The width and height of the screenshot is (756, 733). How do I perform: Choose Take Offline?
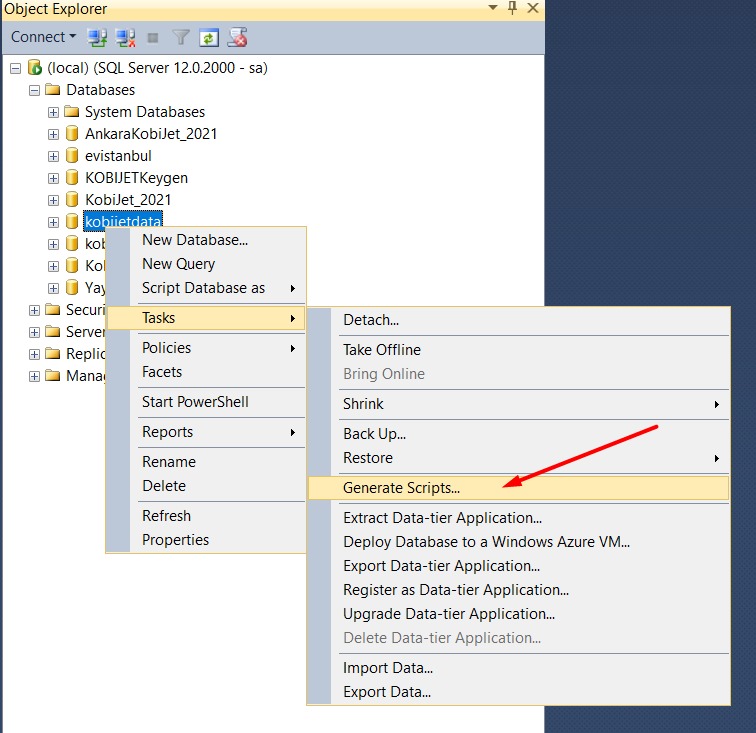coord(518,350)
